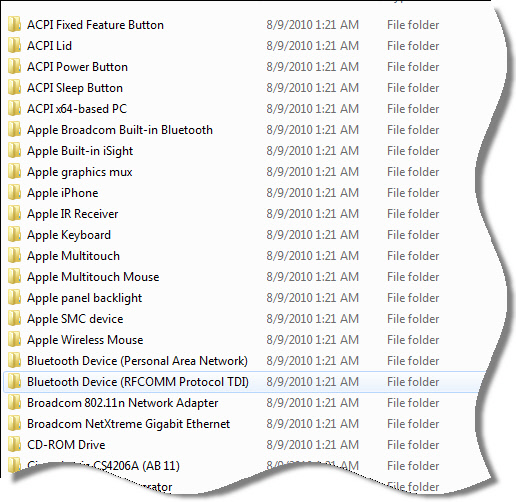Select the folder icon for ACPI Power Button

[x=14, y=67]
